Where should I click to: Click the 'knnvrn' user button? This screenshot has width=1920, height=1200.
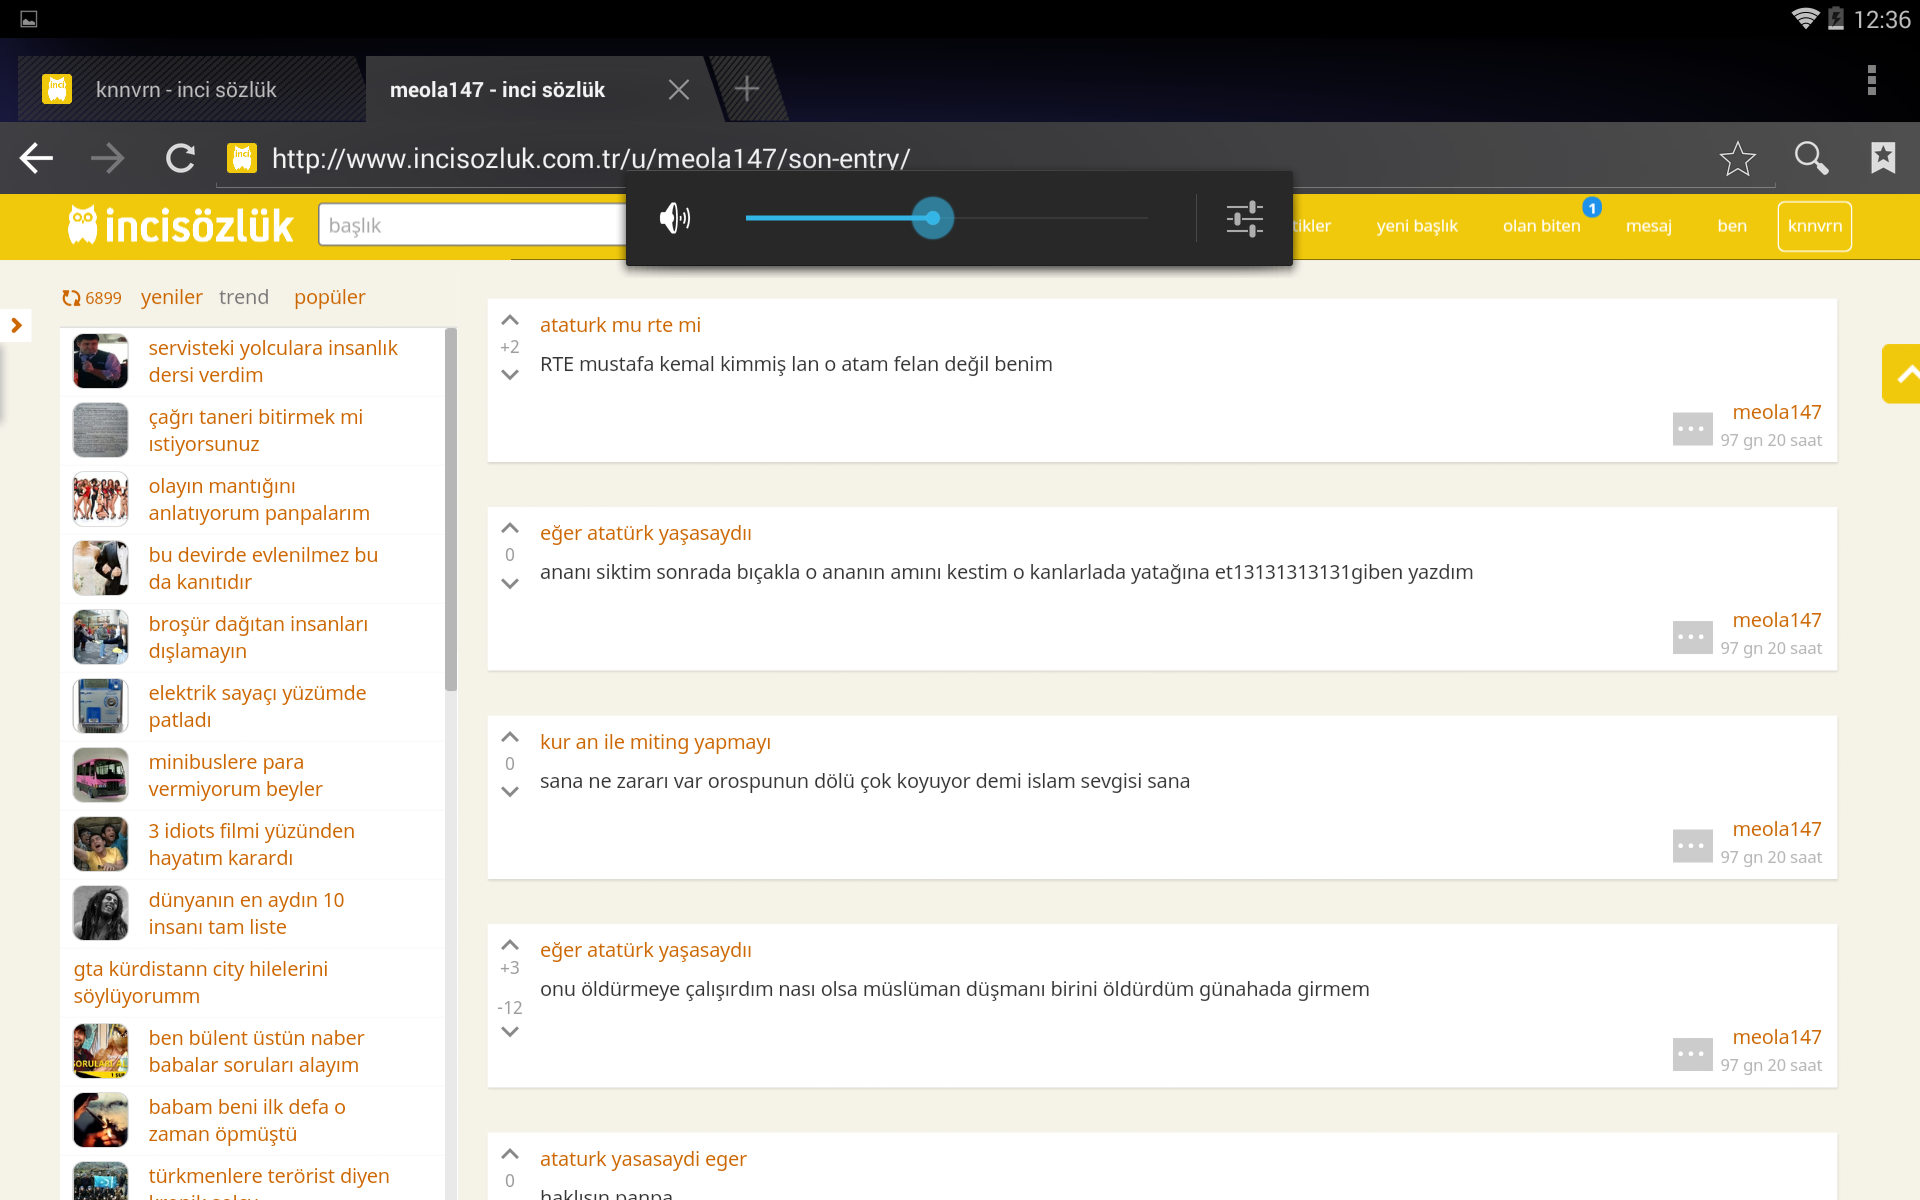[1814, 226]
